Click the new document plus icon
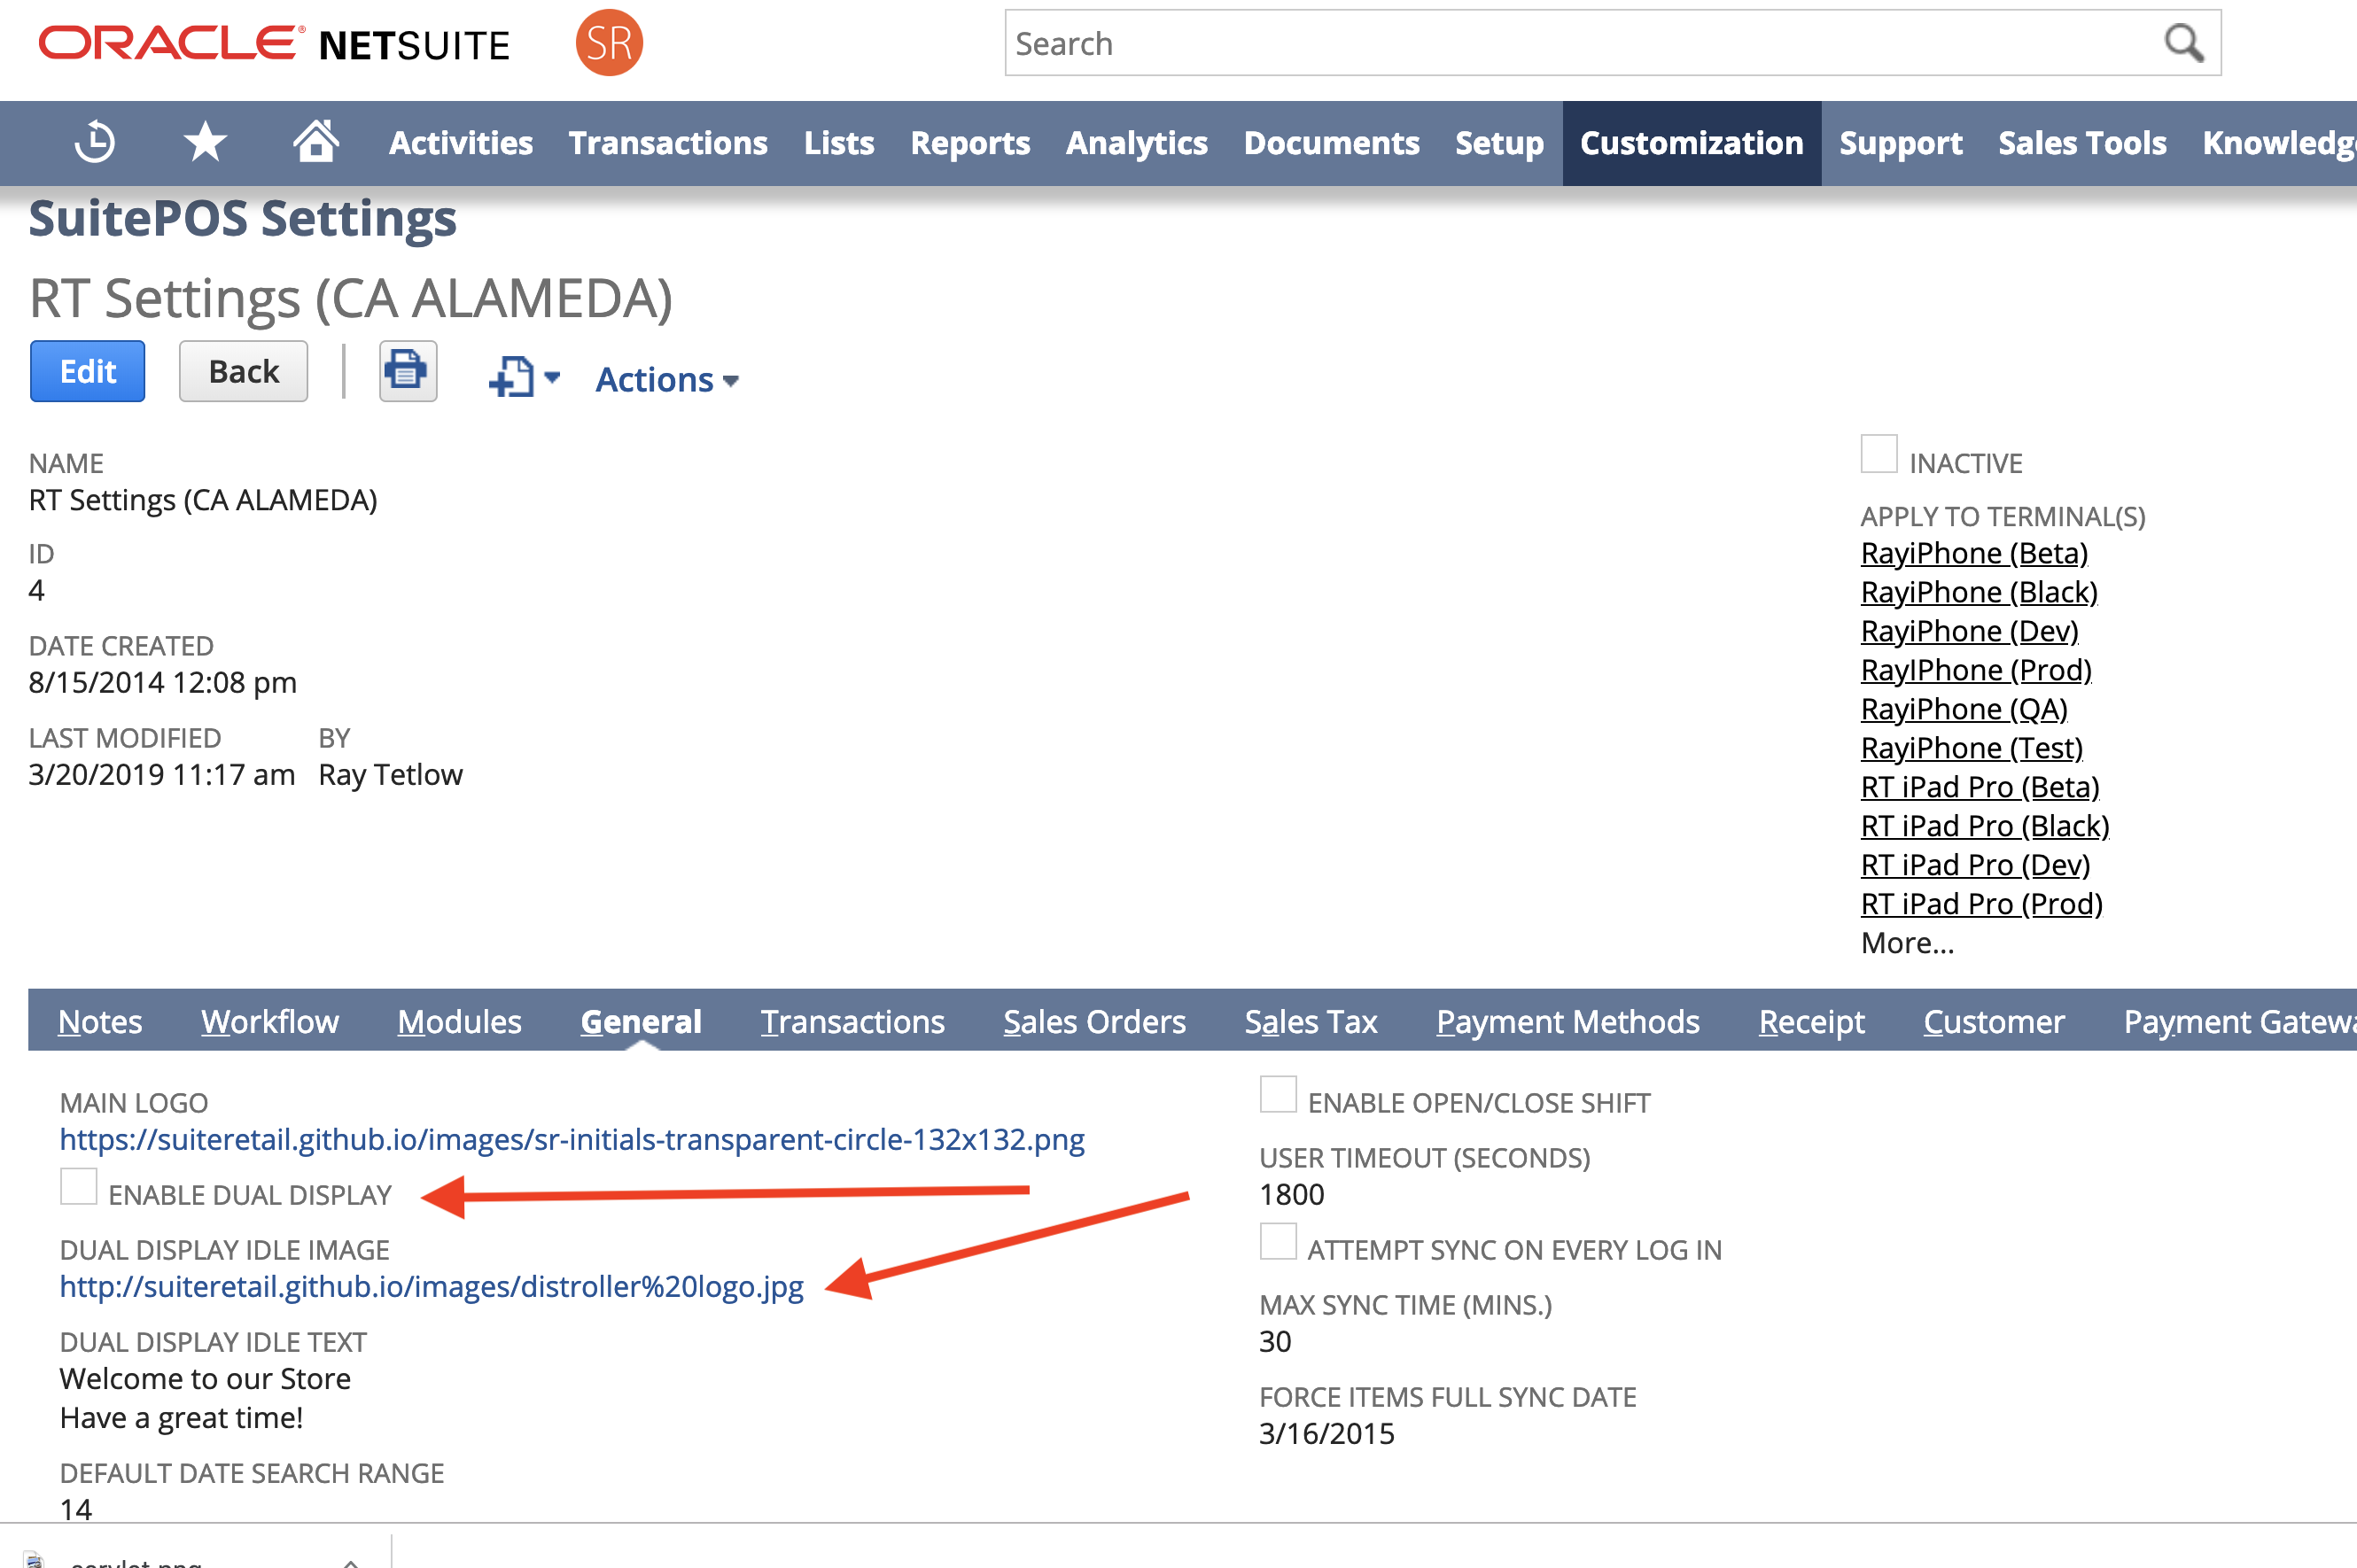Image resolution: width=2357 pixels, height=1568 pixels. pos(513,378)
